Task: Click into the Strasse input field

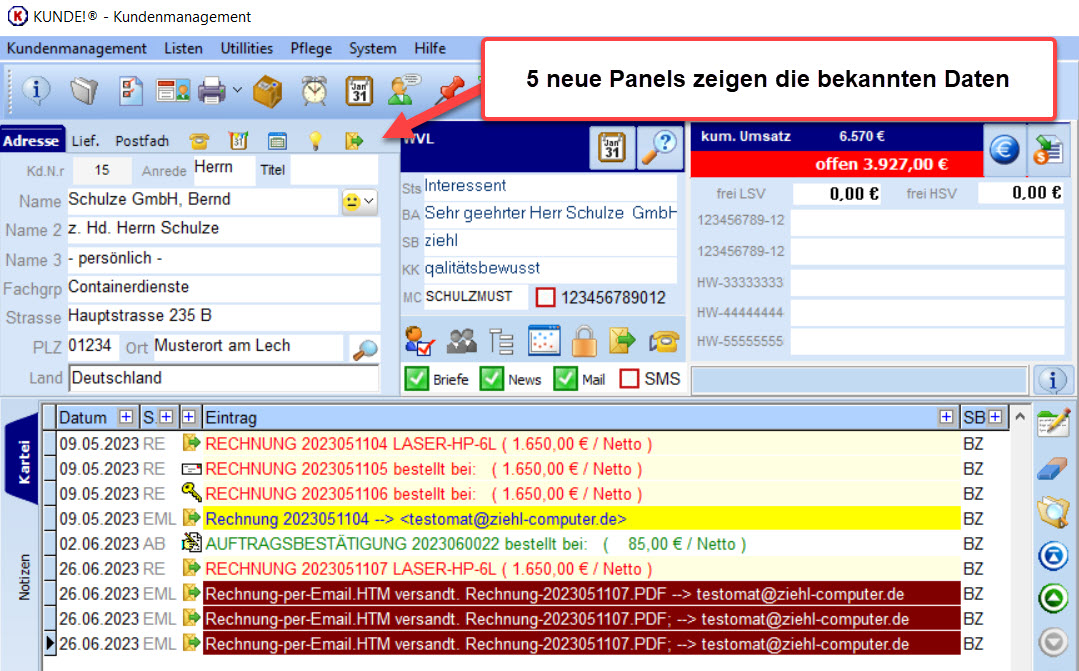Action: click(x=222, y=316)
